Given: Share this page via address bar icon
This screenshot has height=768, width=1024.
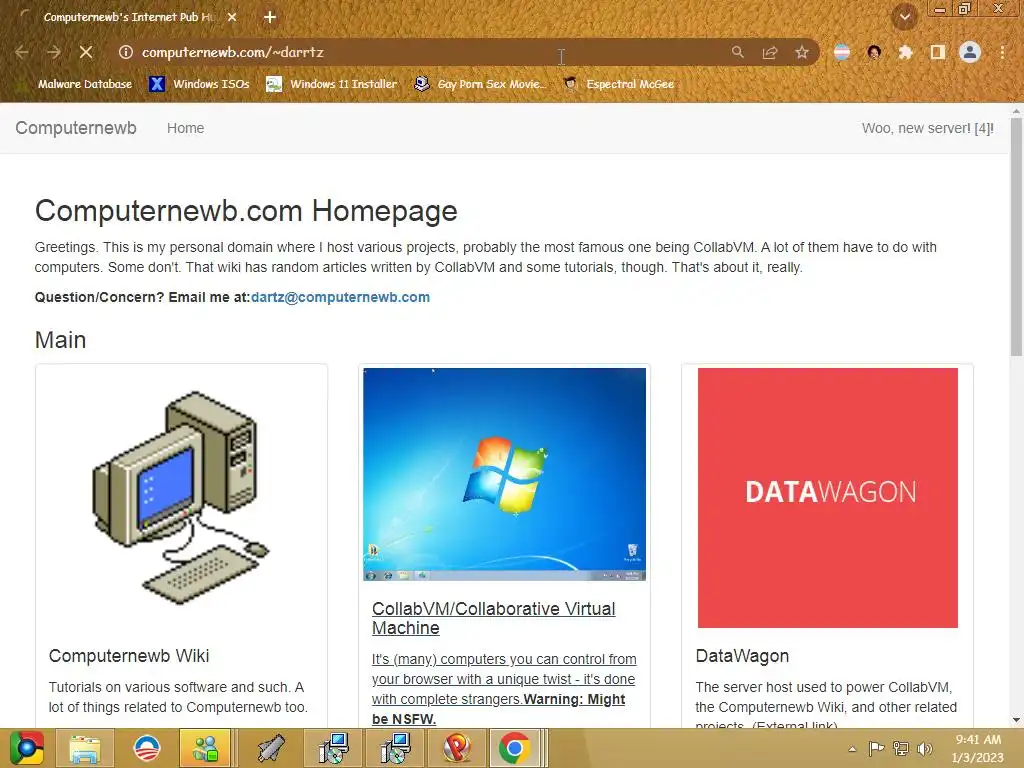Looking at the screenshot, I should [x=769, y=52].
